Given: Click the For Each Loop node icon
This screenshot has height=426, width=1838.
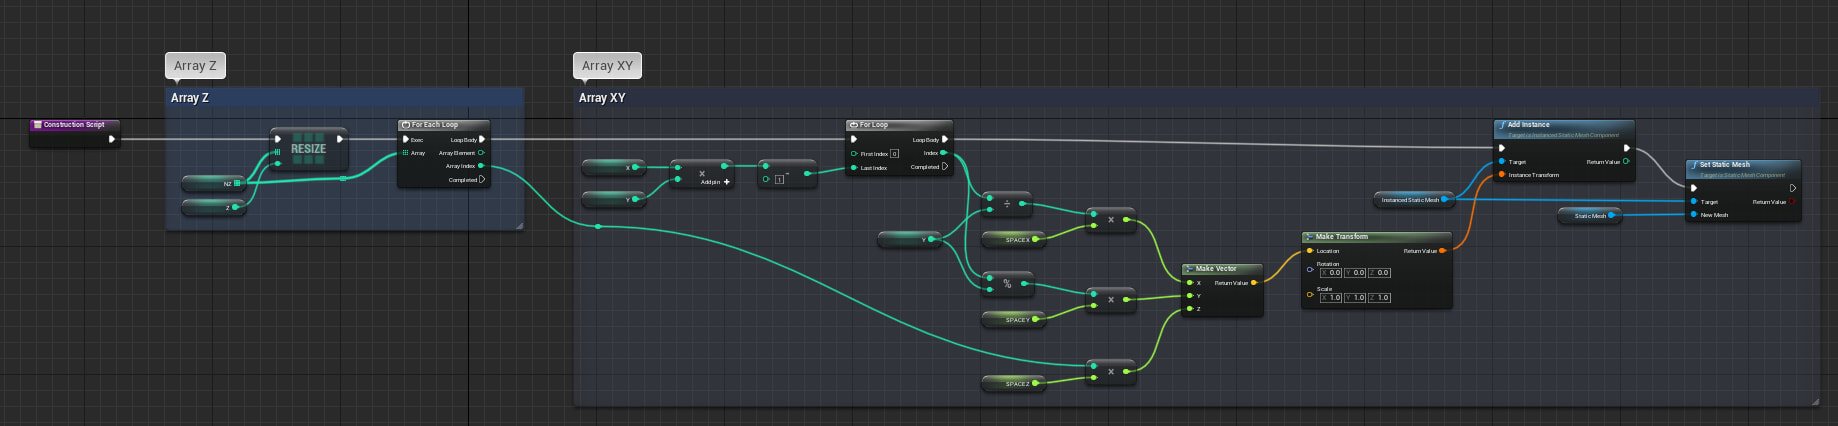Looking at the screenshot, I should 405,125.
